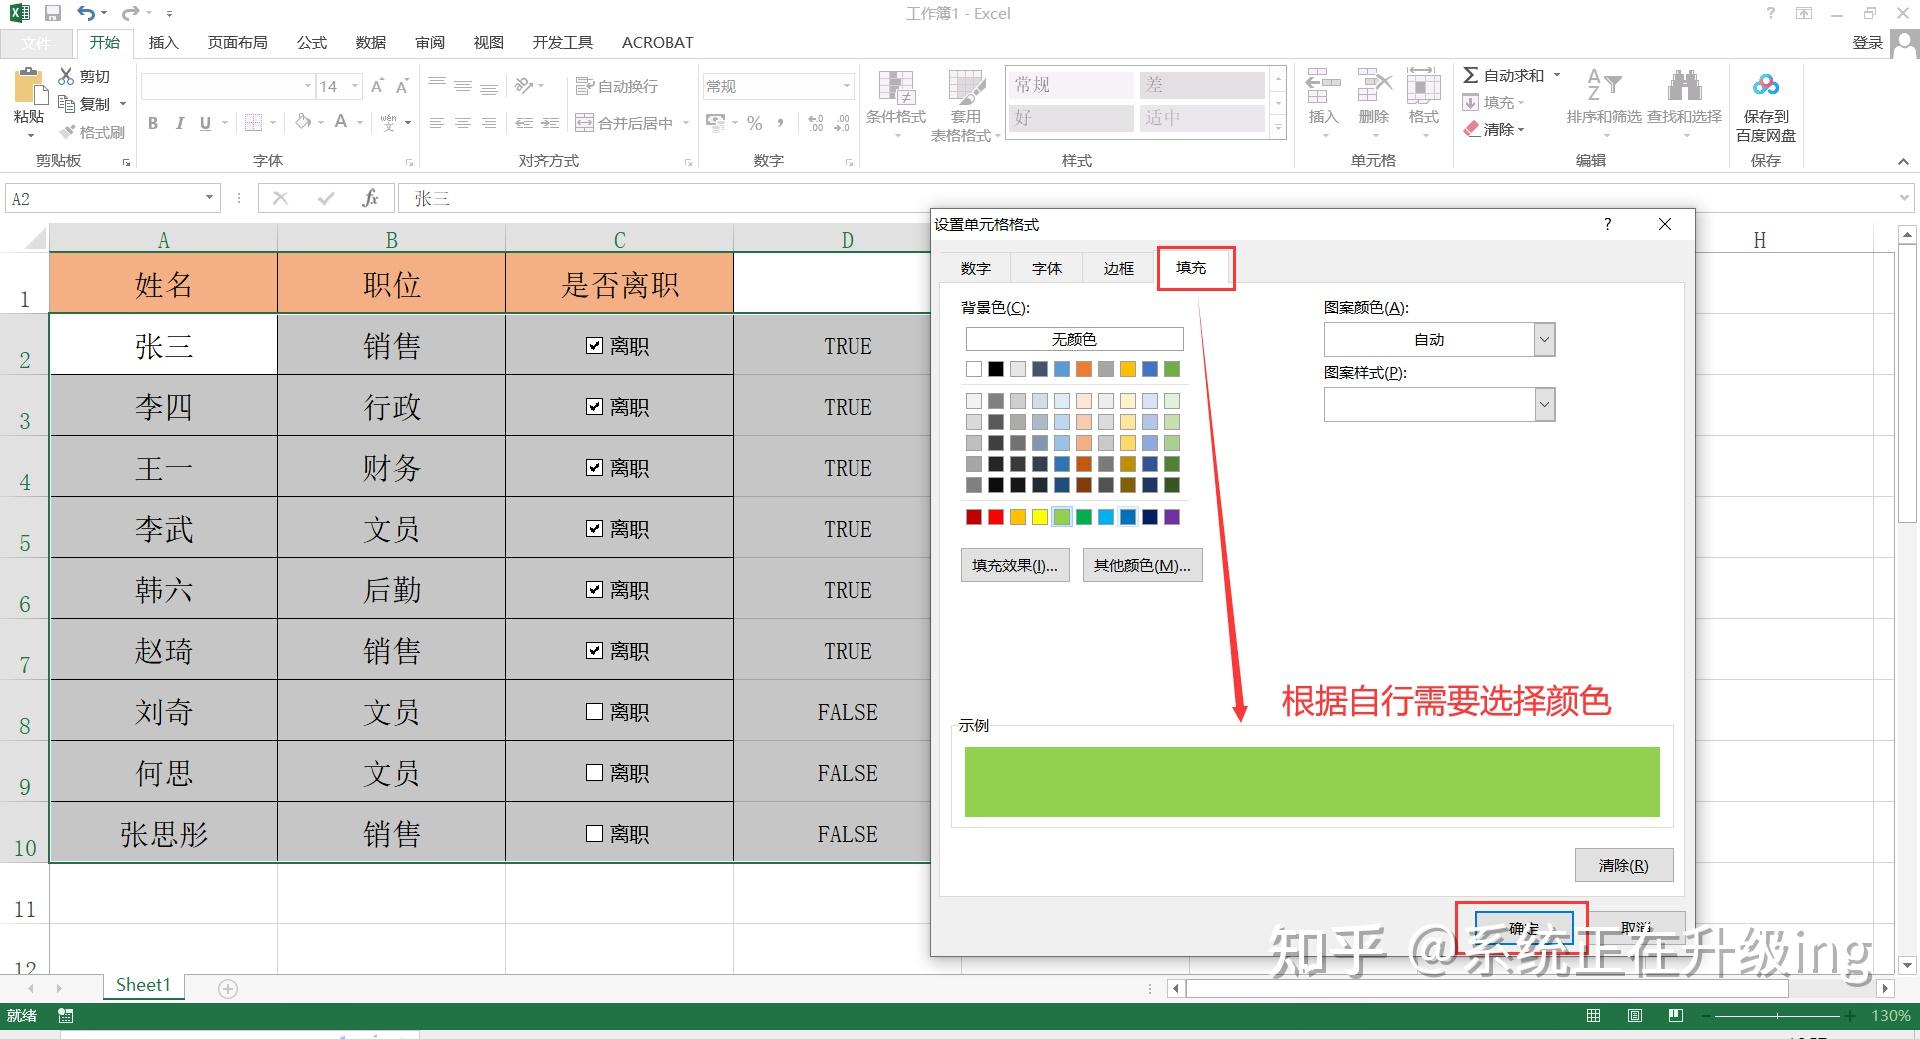The width and height of the screenshot is (1920, 1039).
Task: Click the 其他颜色 (More Colors) button
Action: tap(1142, 566)
